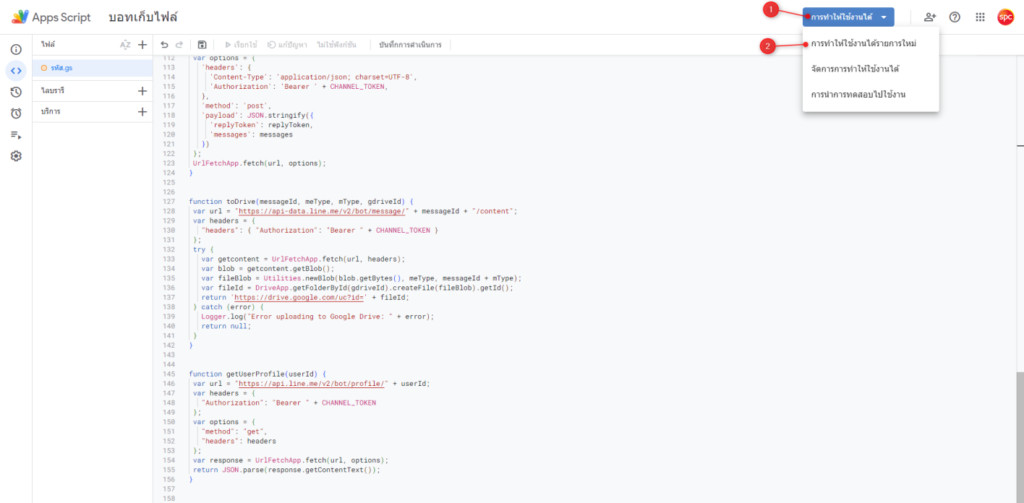Open Project History clock-arrow icon

[x=16, y=92]
